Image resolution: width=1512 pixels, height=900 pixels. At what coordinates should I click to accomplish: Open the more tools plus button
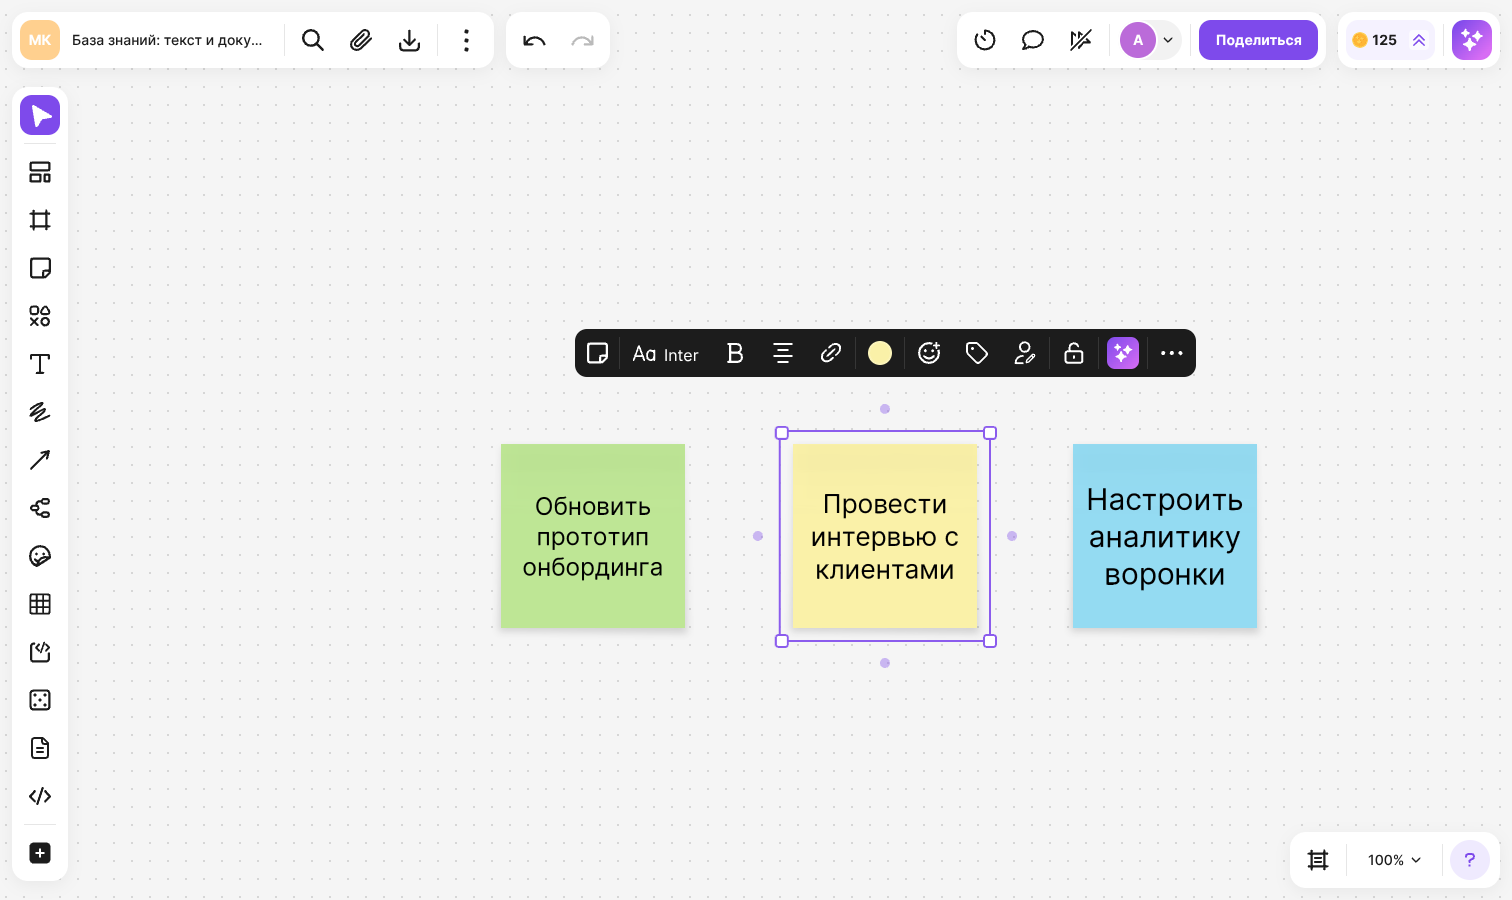coord(40,853)
